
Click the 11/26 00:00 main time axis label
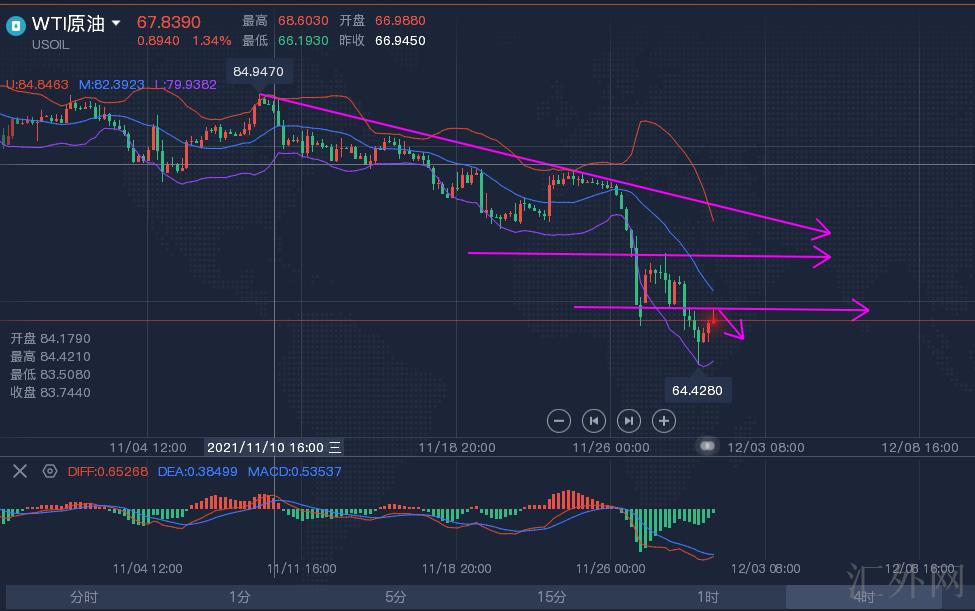click(611, 448)
